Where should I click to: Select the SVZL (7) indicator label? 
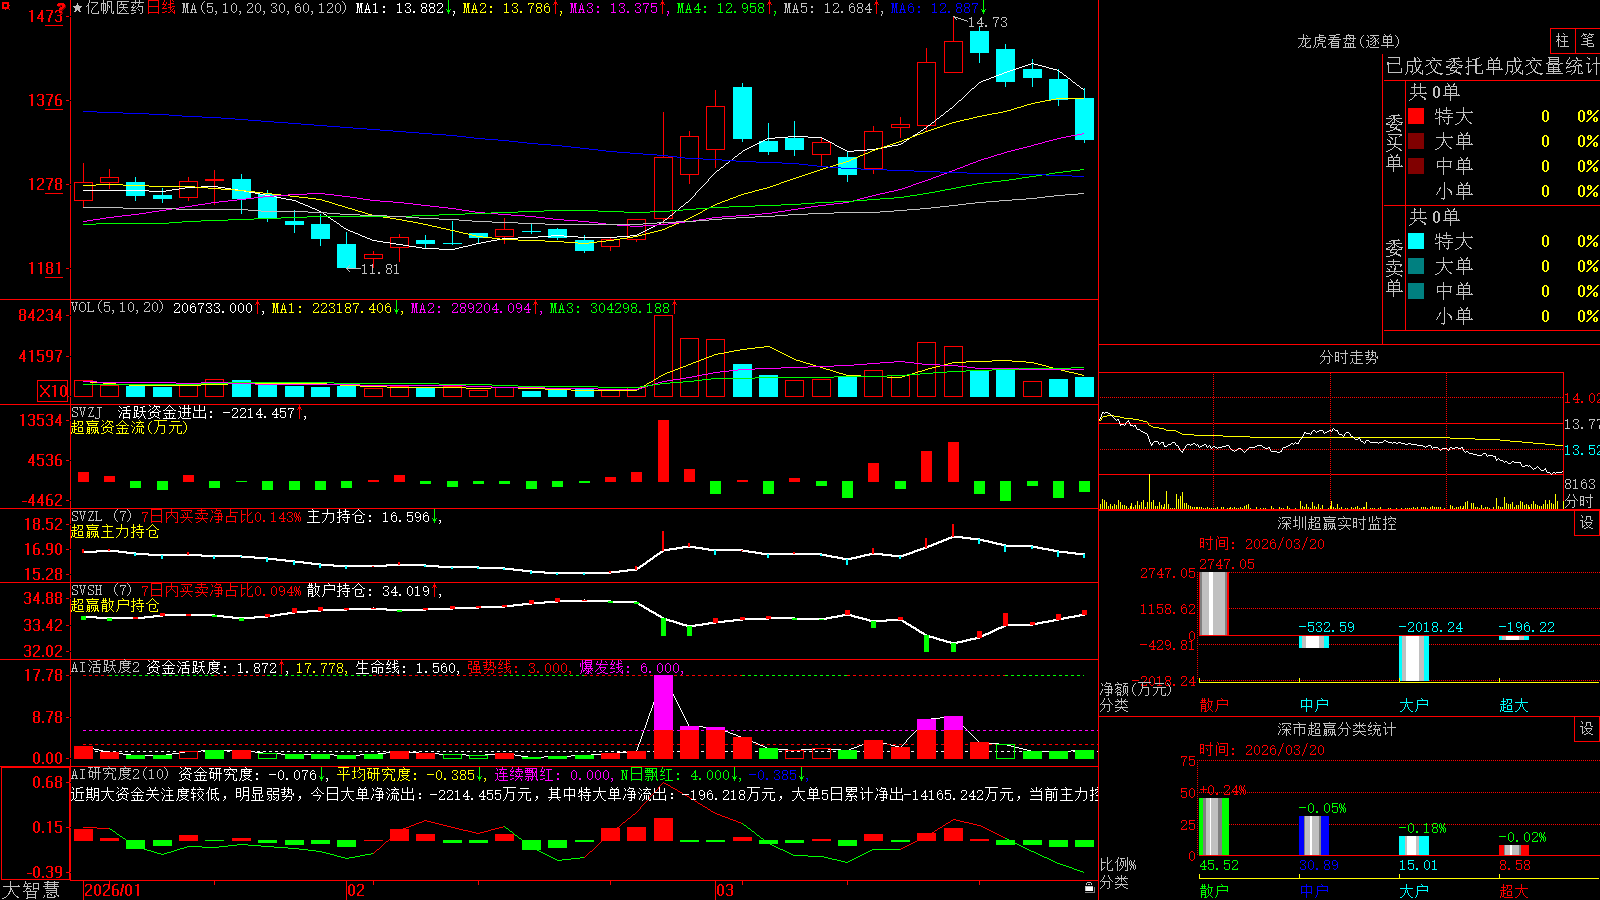tap(101, 516)
